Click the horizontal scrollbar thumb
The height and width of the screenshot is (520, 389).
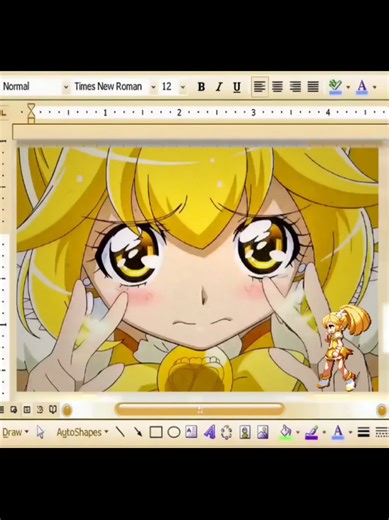click(199, 409)
